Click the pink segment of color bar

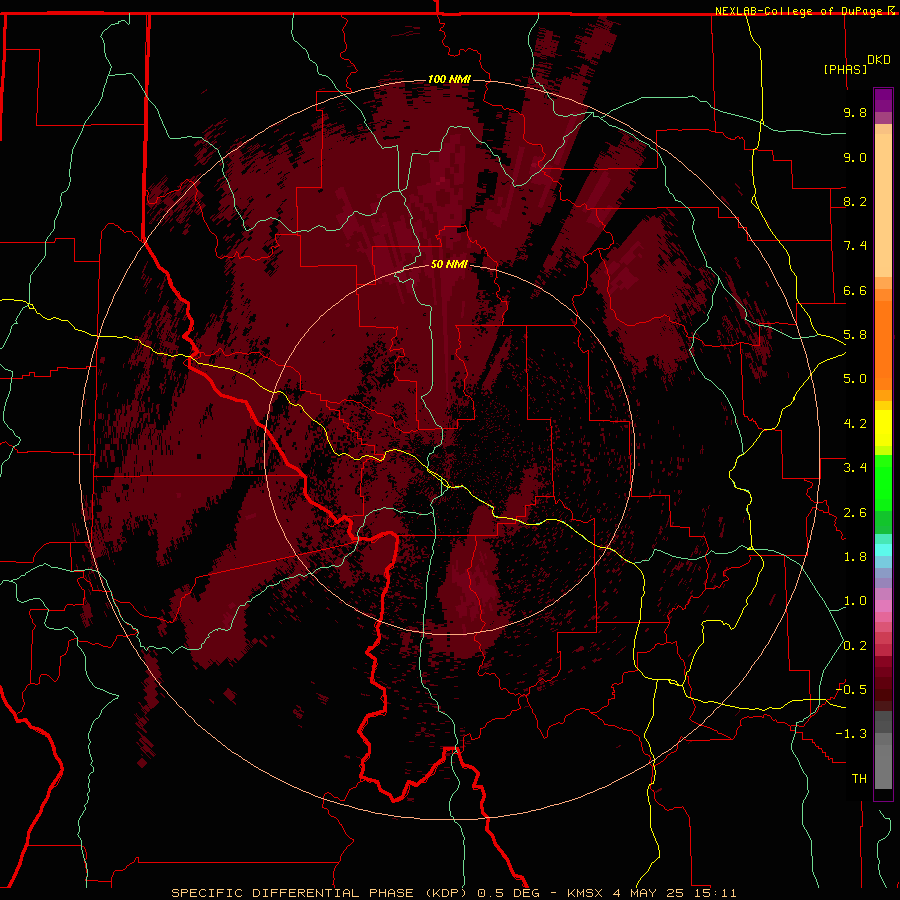click(x=883, y=606)
